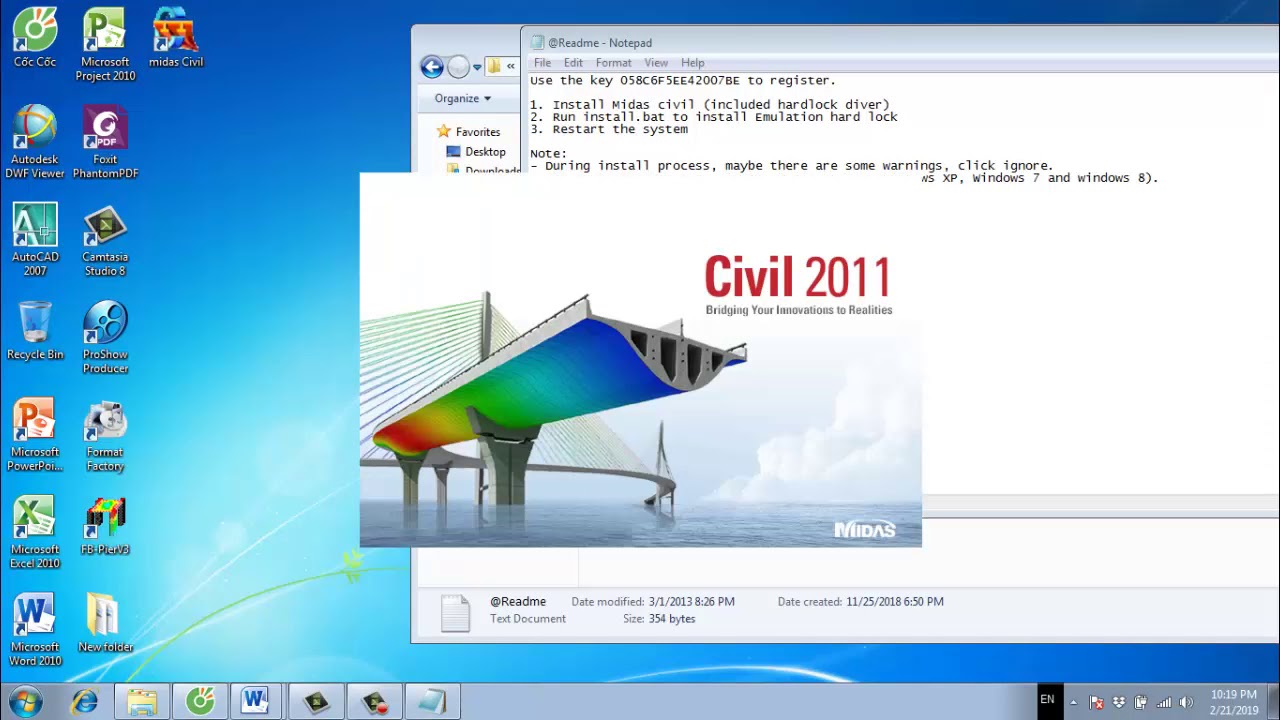Screen dimensions: 1280x720
Task: Click the Windows Start orb
Action: coord(26,701)
